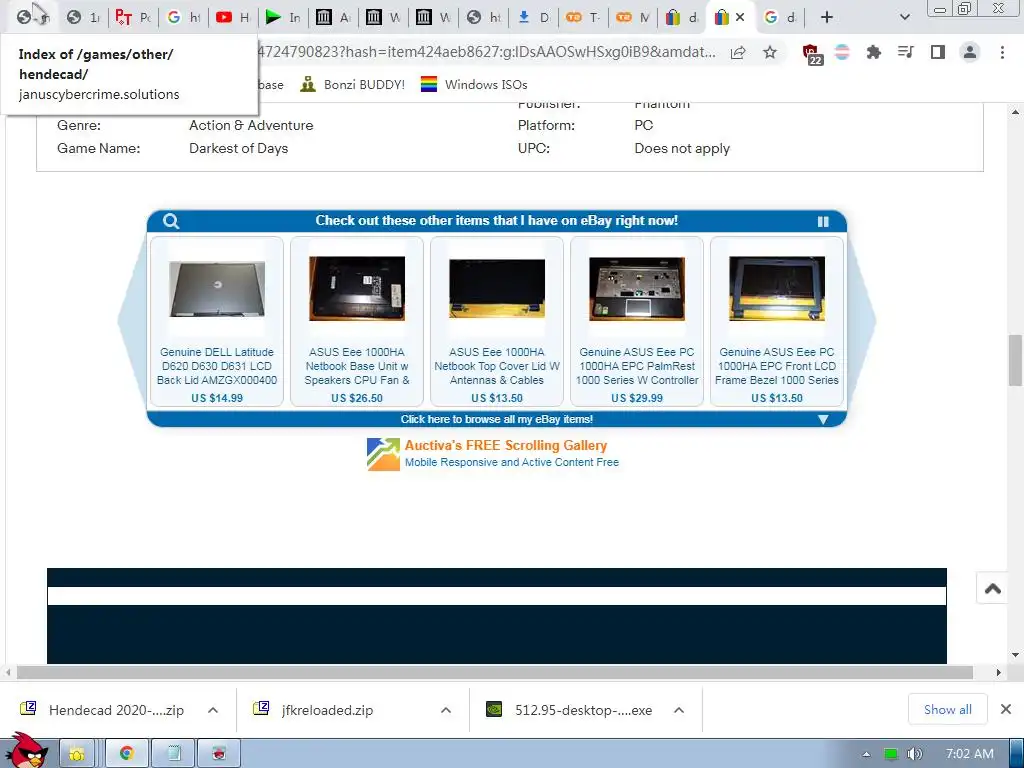Click the URL address bar

click(487, 52)
